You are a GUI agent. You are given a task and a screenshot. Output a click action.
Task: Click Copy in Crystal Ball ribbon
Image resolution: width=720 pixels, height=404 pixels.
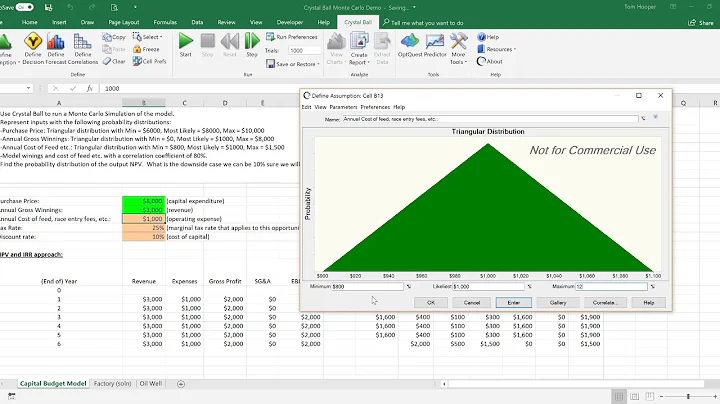(114, 37)
